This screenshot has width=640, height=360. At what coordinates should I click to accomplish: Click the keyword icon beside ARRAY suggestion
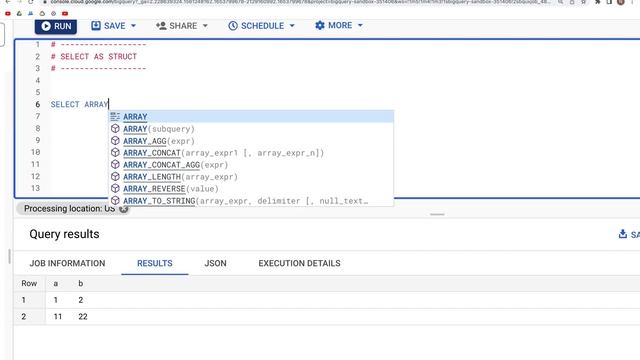tap(115, 117)
